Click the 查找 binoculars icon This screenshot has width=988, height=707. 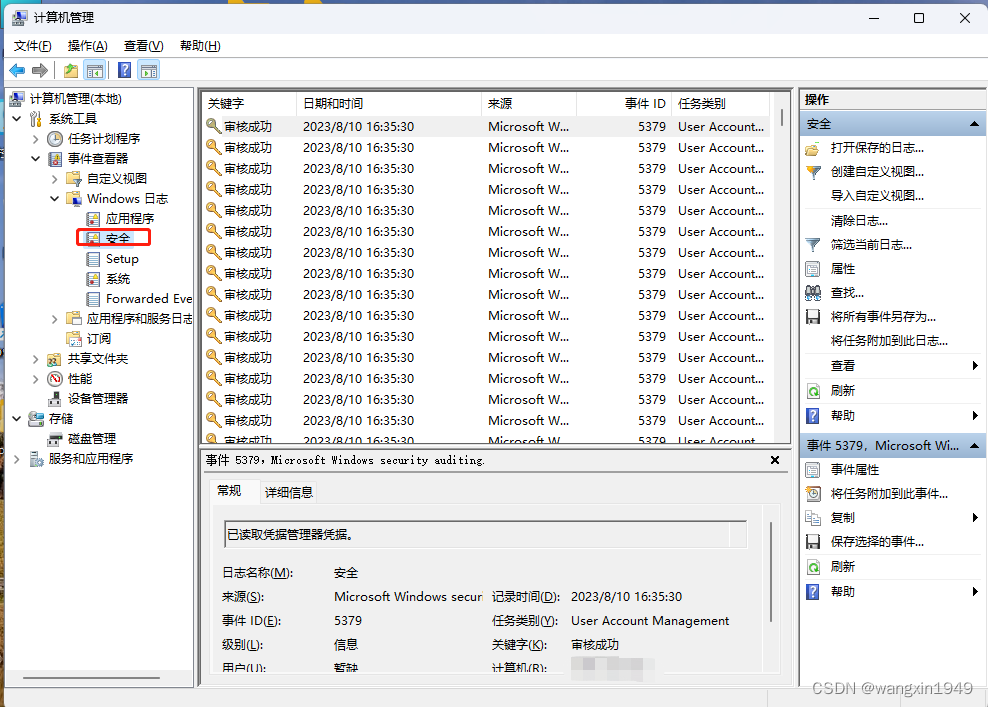(x=813, y=293)
